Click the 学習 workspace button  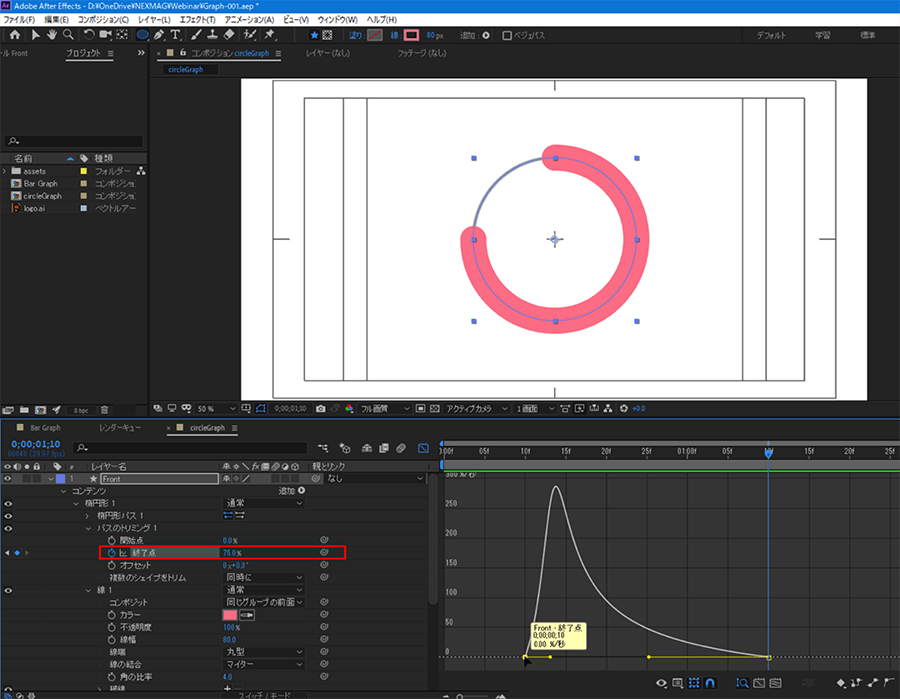[822, 36]
